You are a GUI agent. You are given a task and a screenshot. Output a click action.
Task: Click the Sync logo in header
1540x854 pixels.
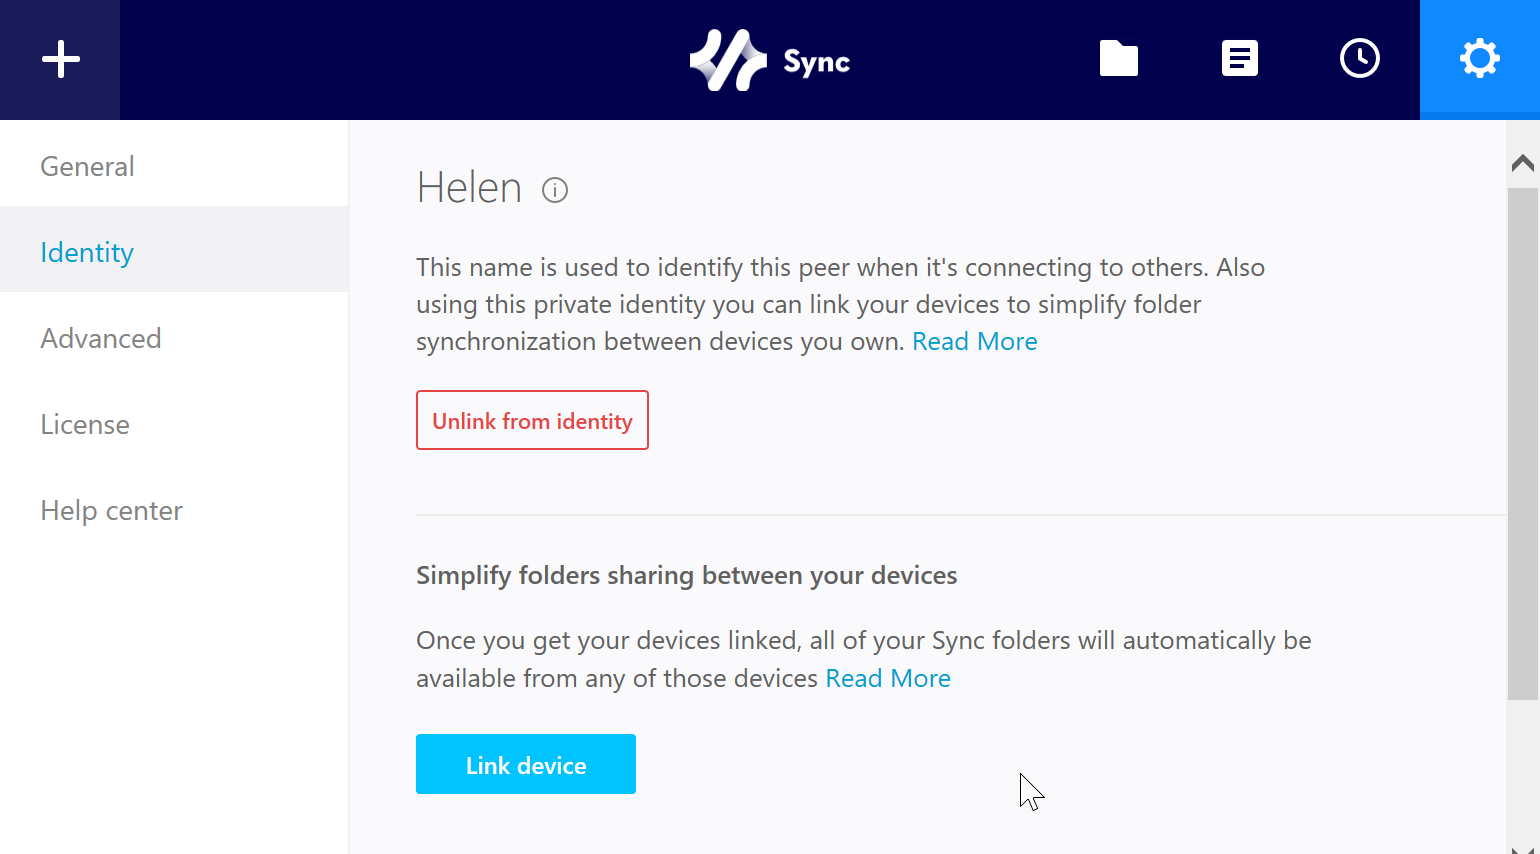coord(770,60)
